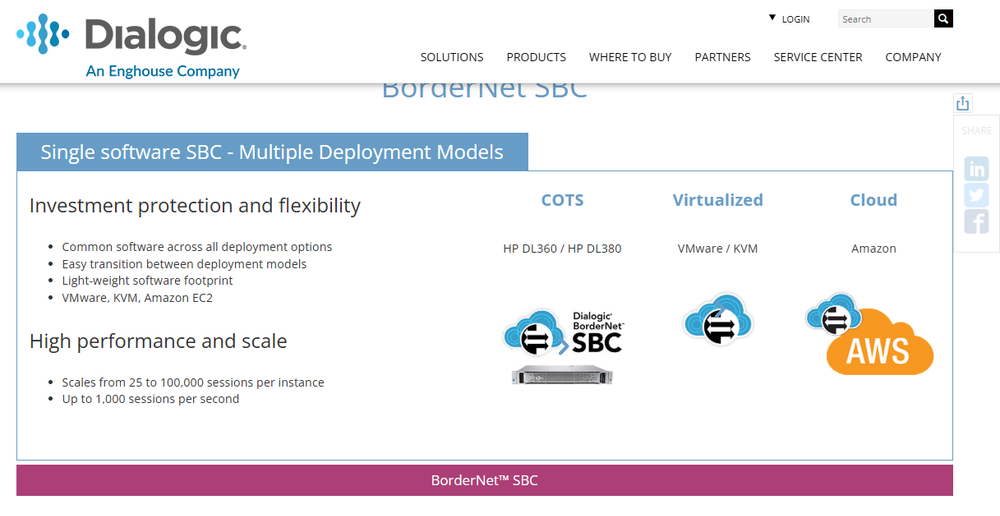
Task: Click the 'VMware / KVM' text
Action: point(718,249)
